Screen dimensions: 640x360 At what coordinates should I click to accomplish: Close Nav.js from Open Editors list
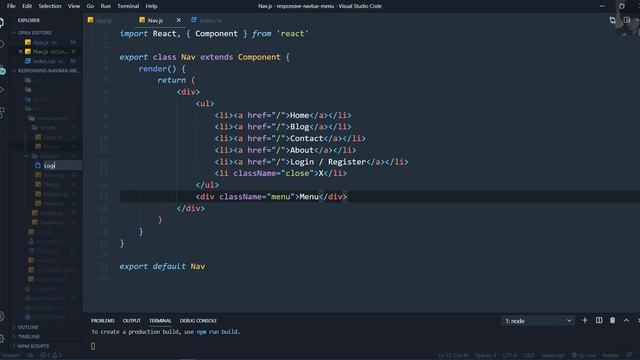pyautogui.click(x=20, y=51)
